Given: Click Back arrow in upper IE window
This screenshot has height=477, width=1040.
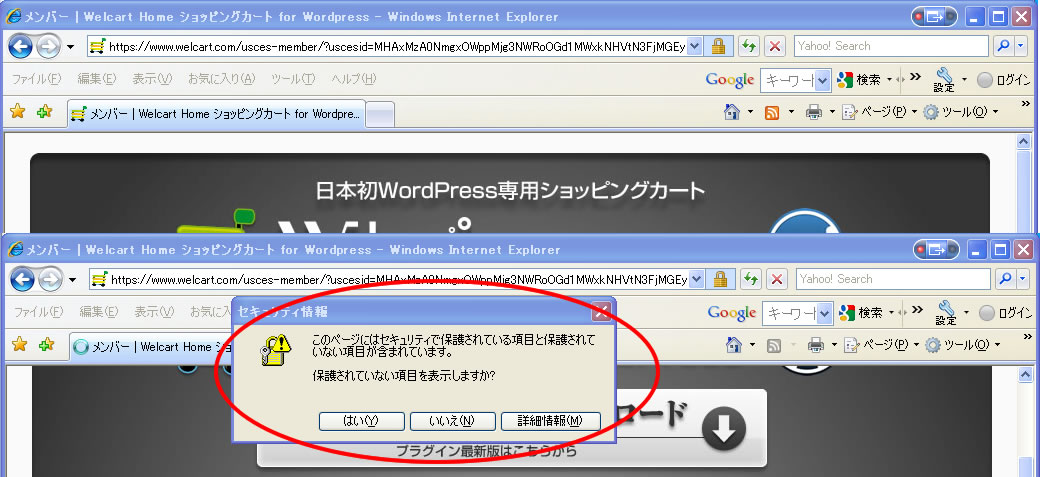Looking at the screenshot, I should (21, 46).
